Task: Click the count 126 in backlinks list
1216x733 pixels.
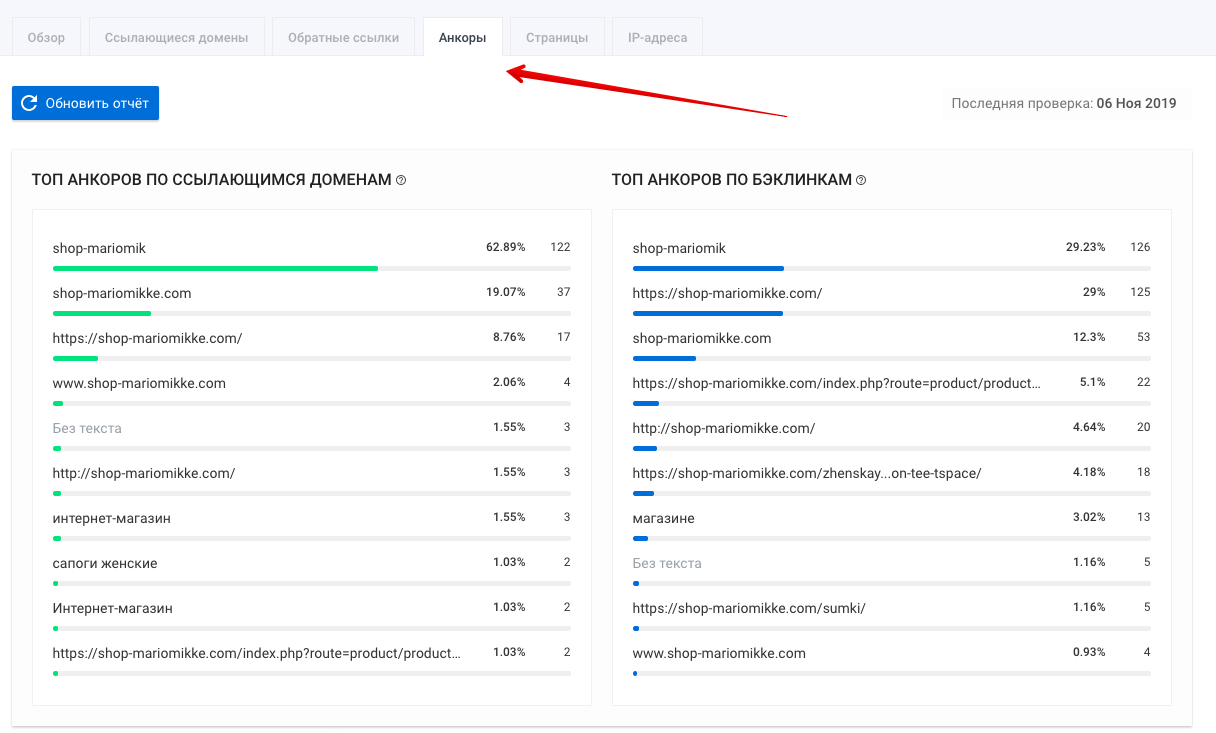Action: pyautogui.click(x=1140, y=247)
